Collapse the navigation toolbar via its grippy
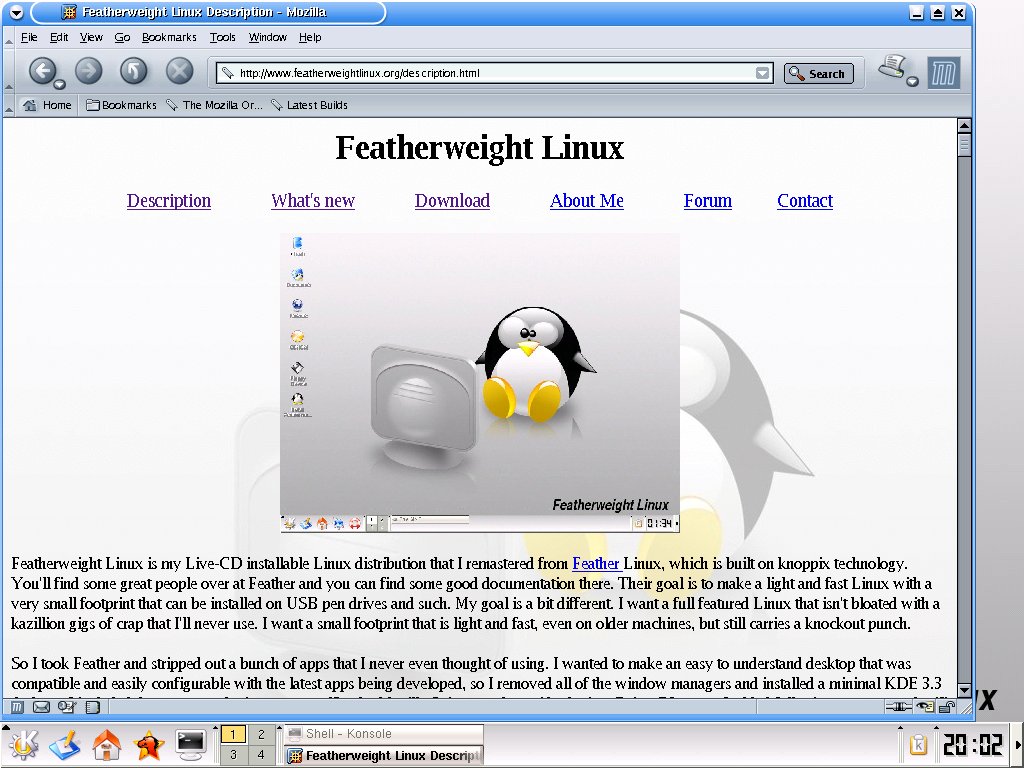This screenshot has height=768, width=1024. 8,71
